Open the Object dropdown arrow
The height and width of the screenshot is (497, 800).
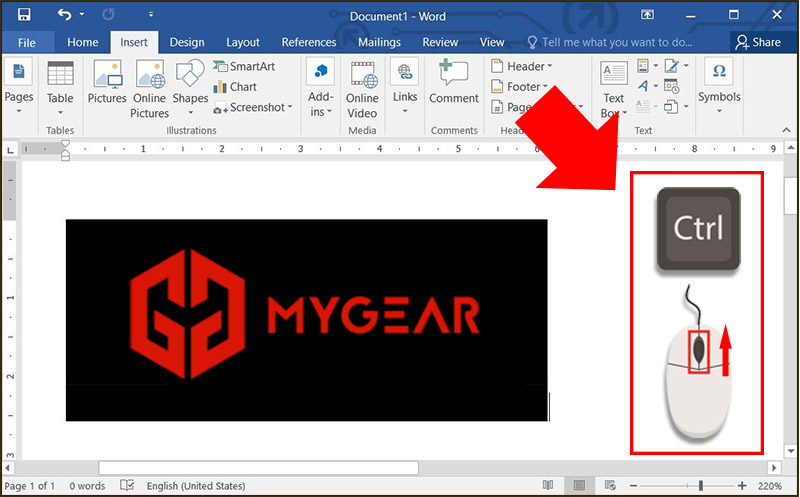pyautogui.click(x=686, y=107)
